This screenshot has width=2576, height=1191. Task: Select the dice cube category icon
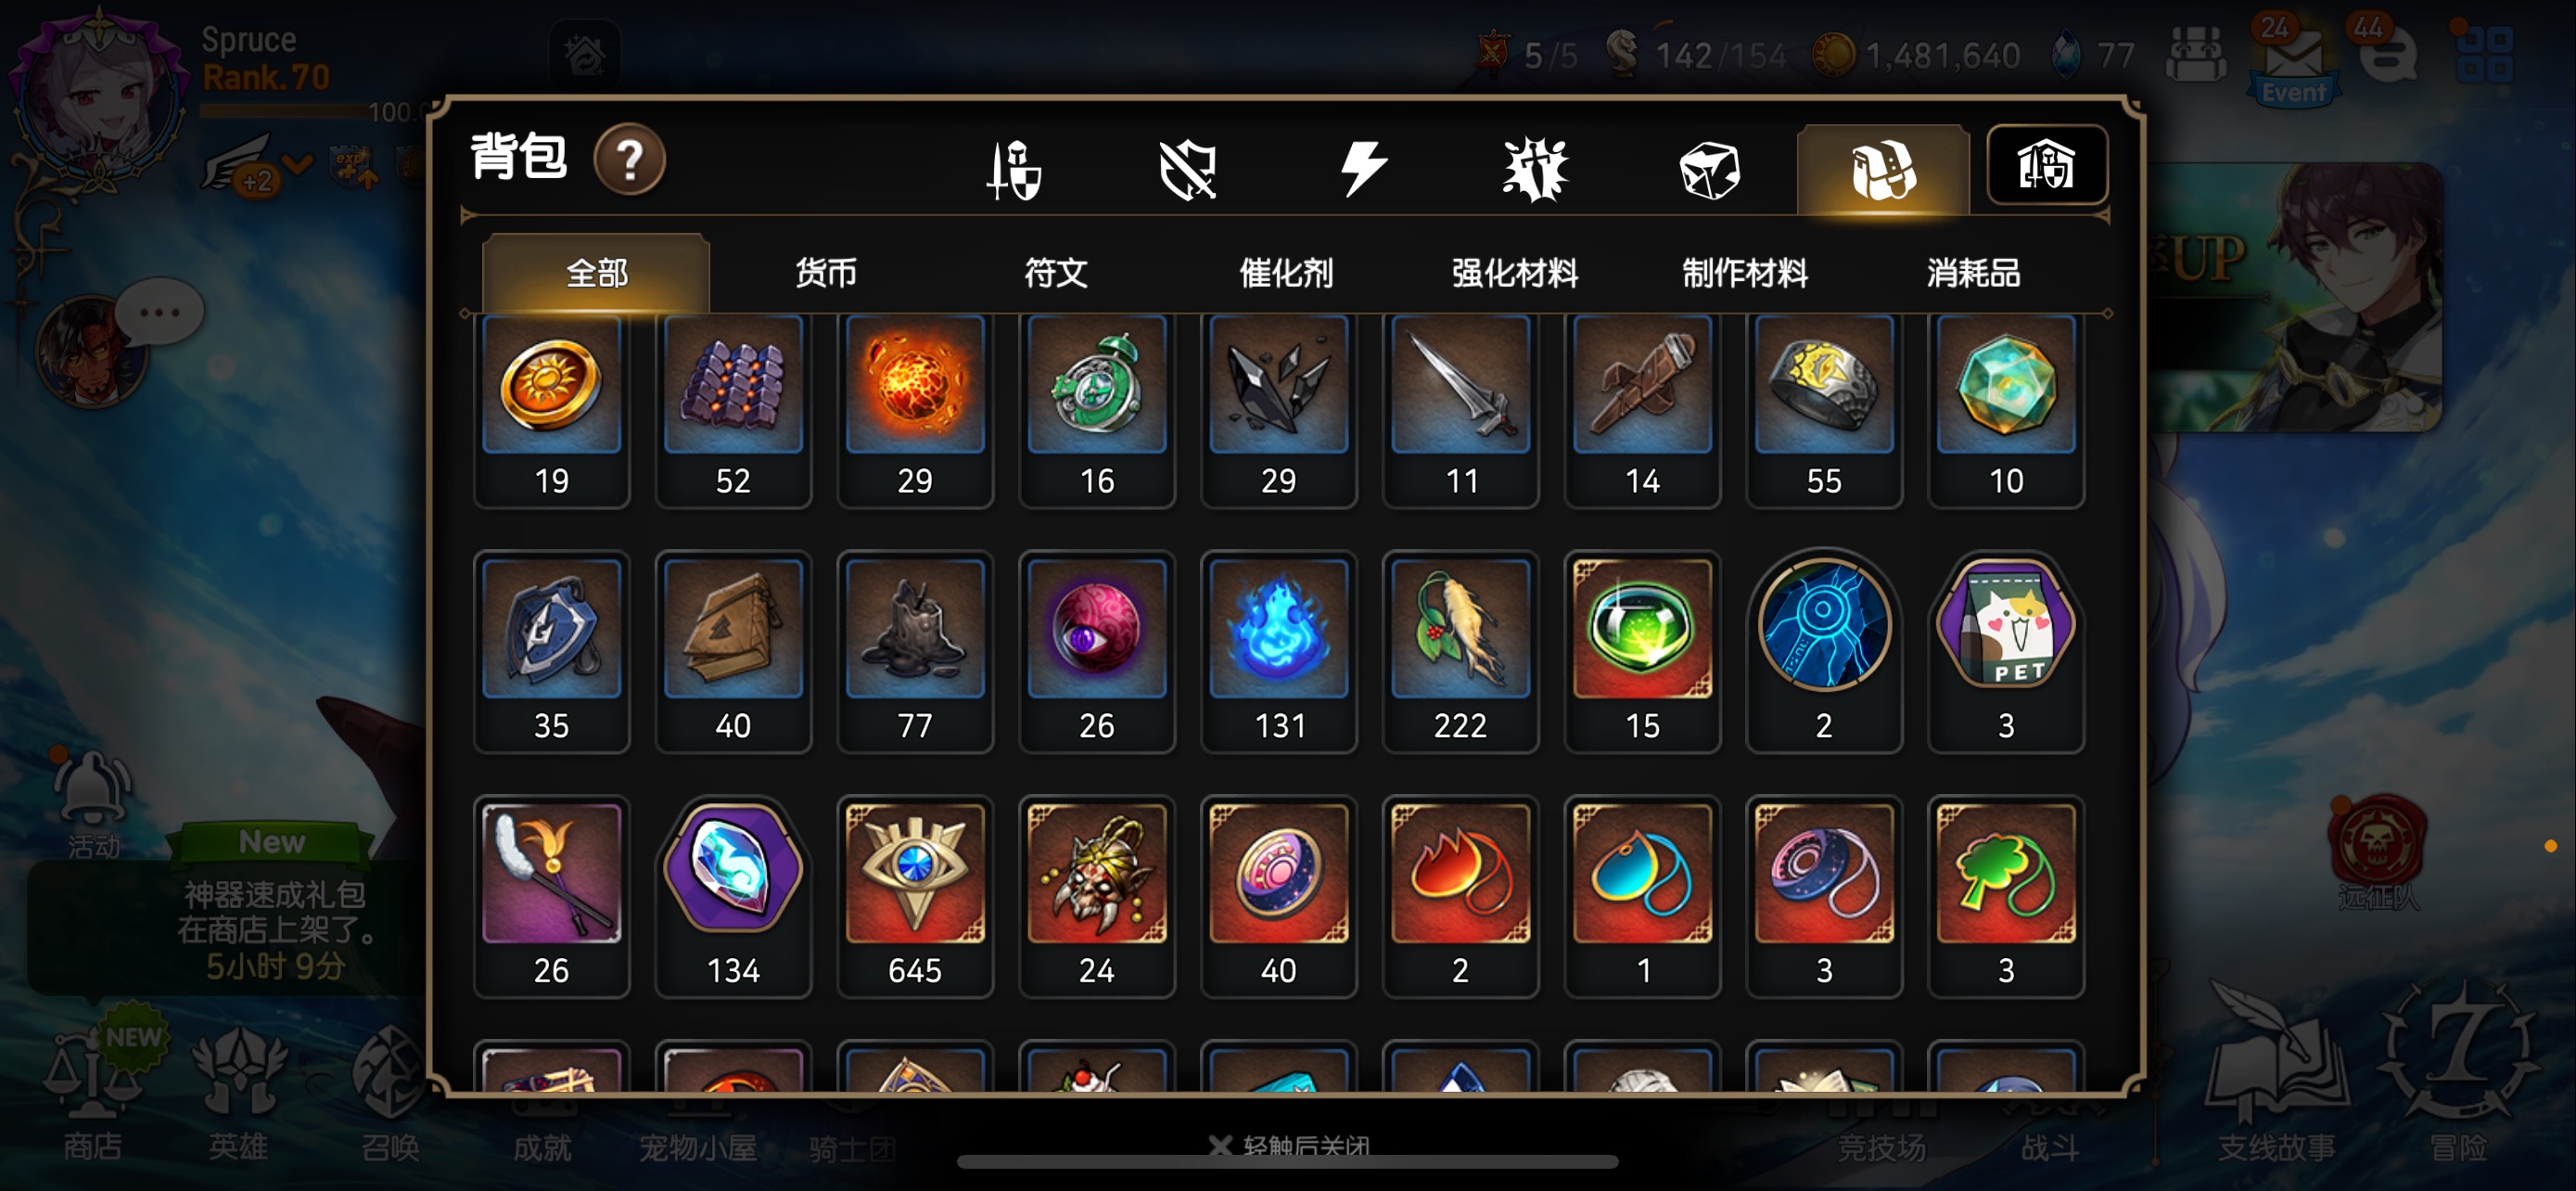[1709, 169]
